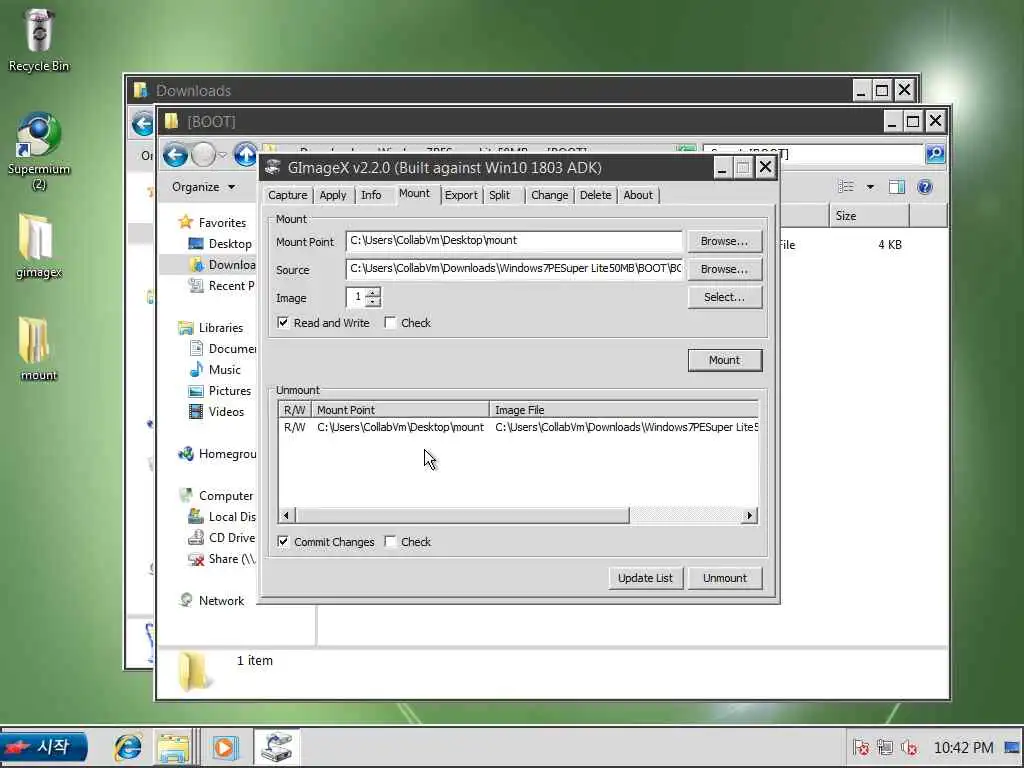Click the Mount button
This screenshot has height=768, width=1024.
(x=724, y=360)
